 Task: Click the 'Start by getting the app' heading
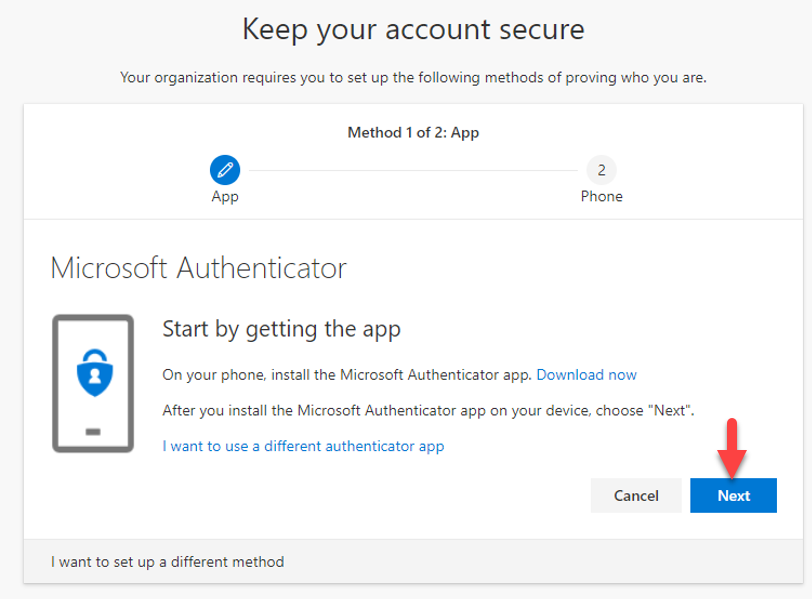[x=281, y=329]
